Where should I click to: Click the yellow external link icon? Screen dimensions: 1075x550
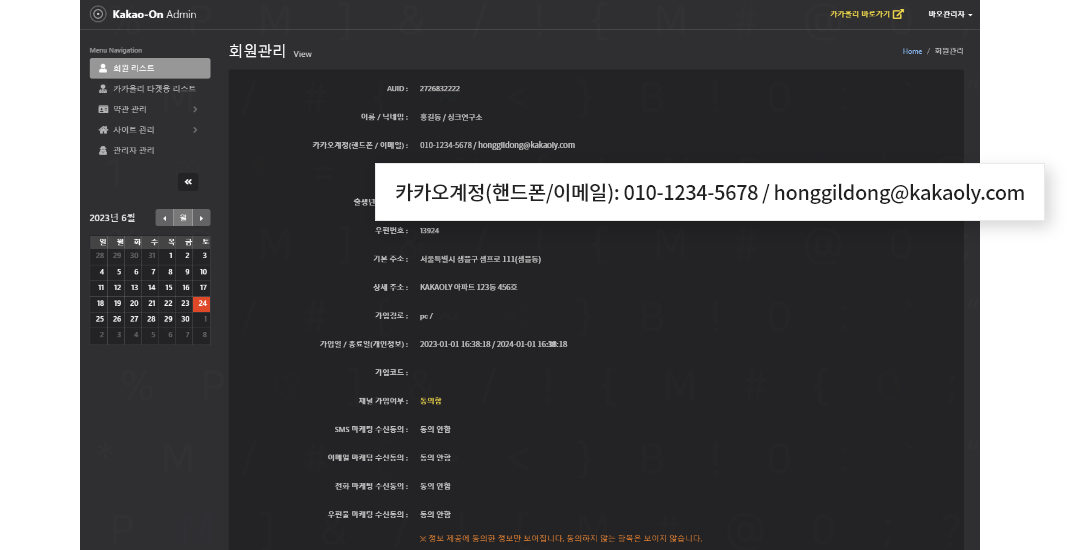898,14
